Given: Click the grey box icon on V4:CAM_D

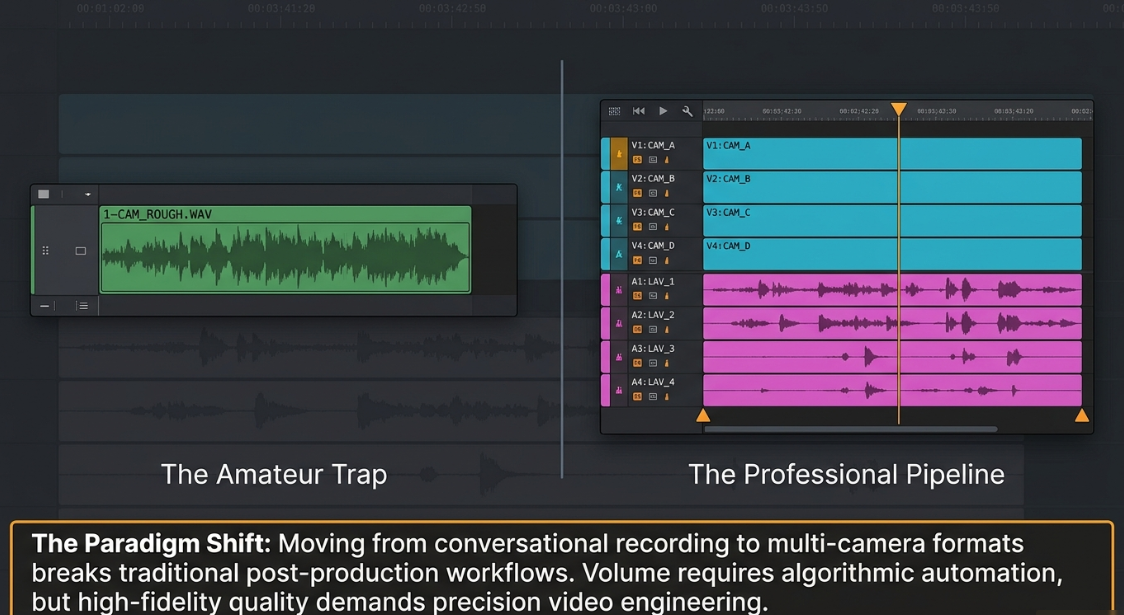Looking at the screenshot, I should pyautogui.click(x=653, y=260).
